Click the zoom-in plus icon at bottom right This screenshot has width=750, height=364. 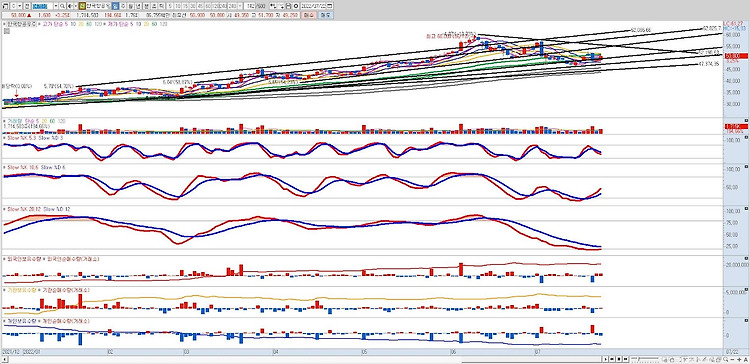[739, 359]
